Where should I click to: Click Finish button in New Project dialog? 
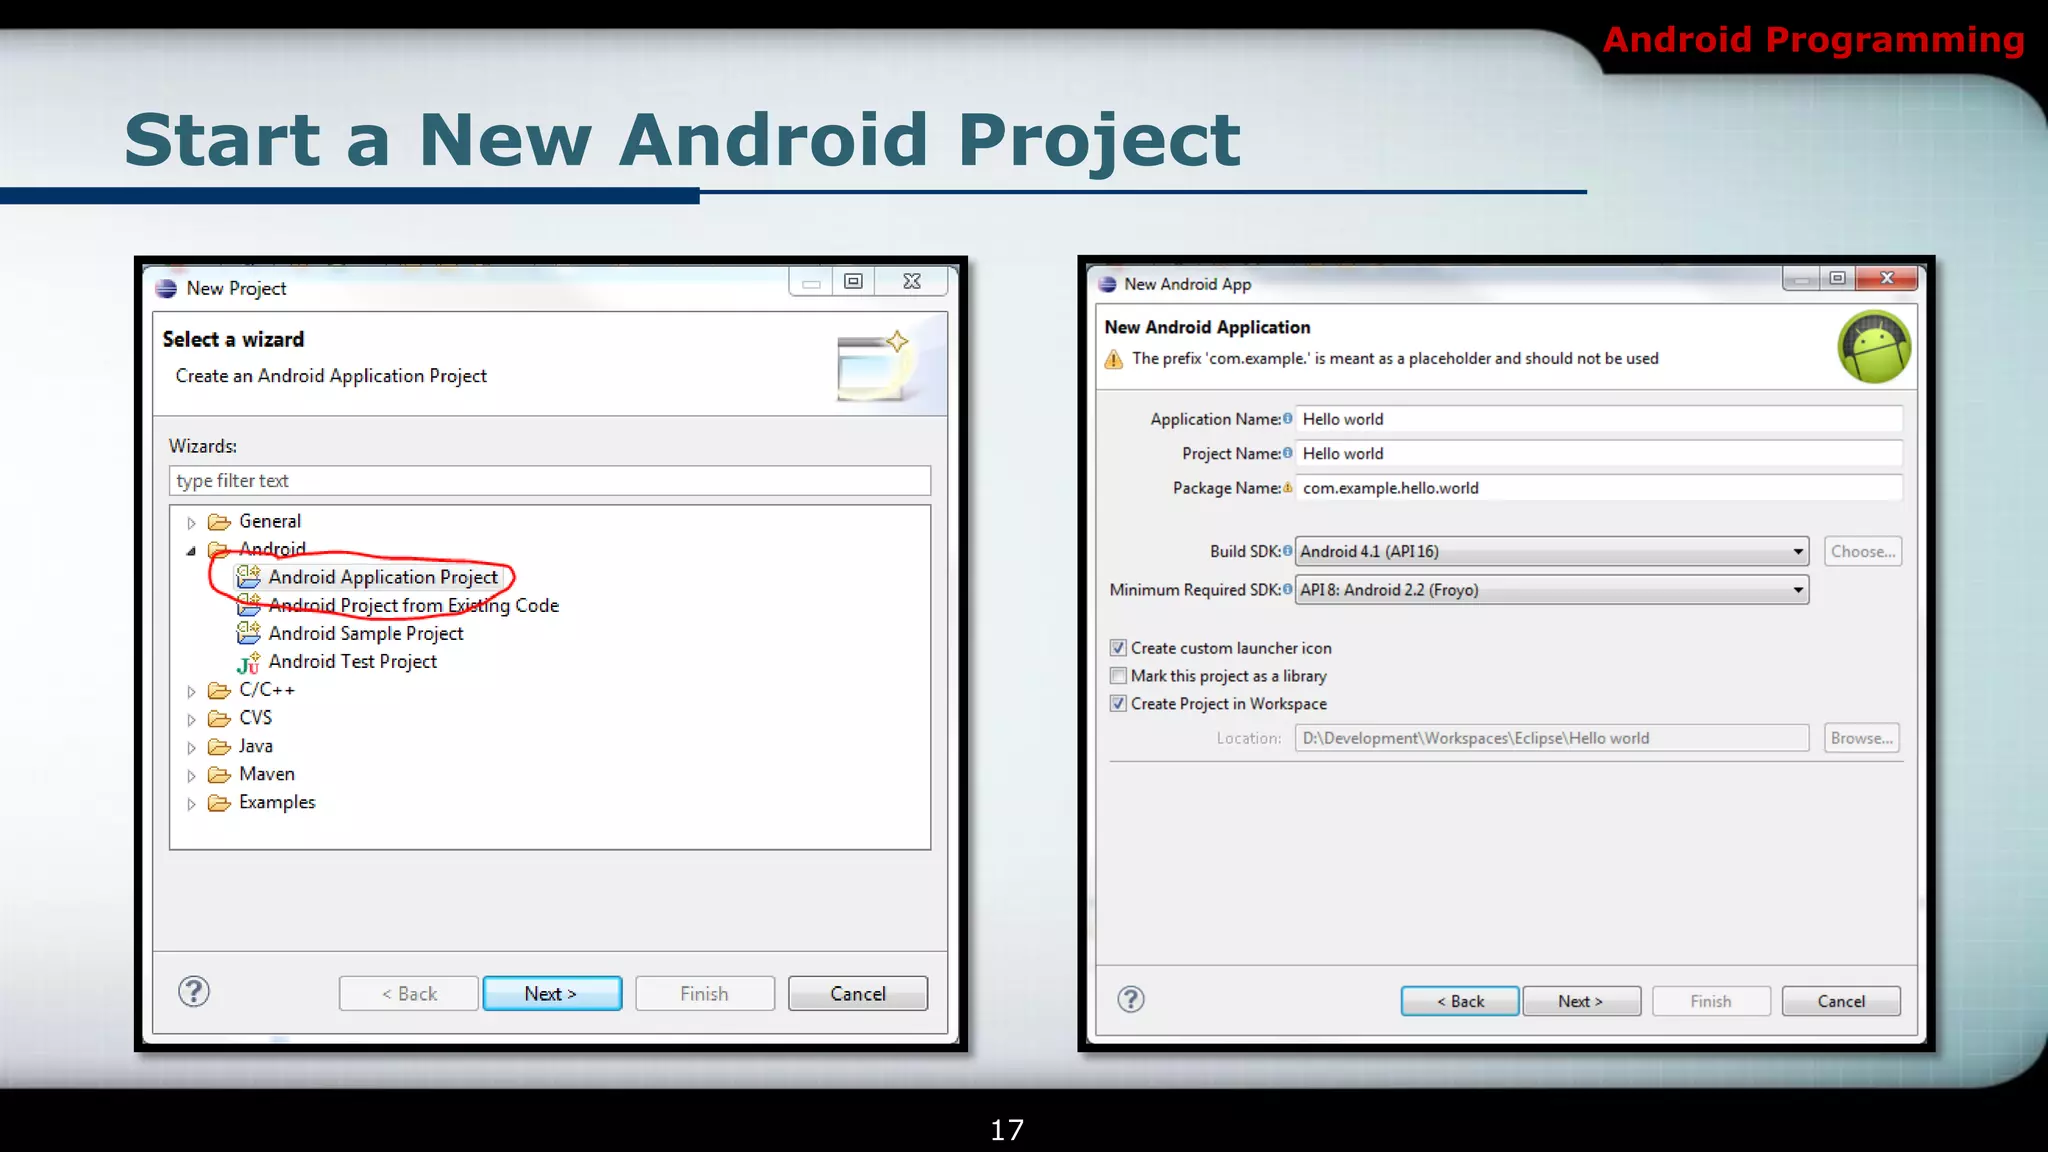click(x=705, y=994)
